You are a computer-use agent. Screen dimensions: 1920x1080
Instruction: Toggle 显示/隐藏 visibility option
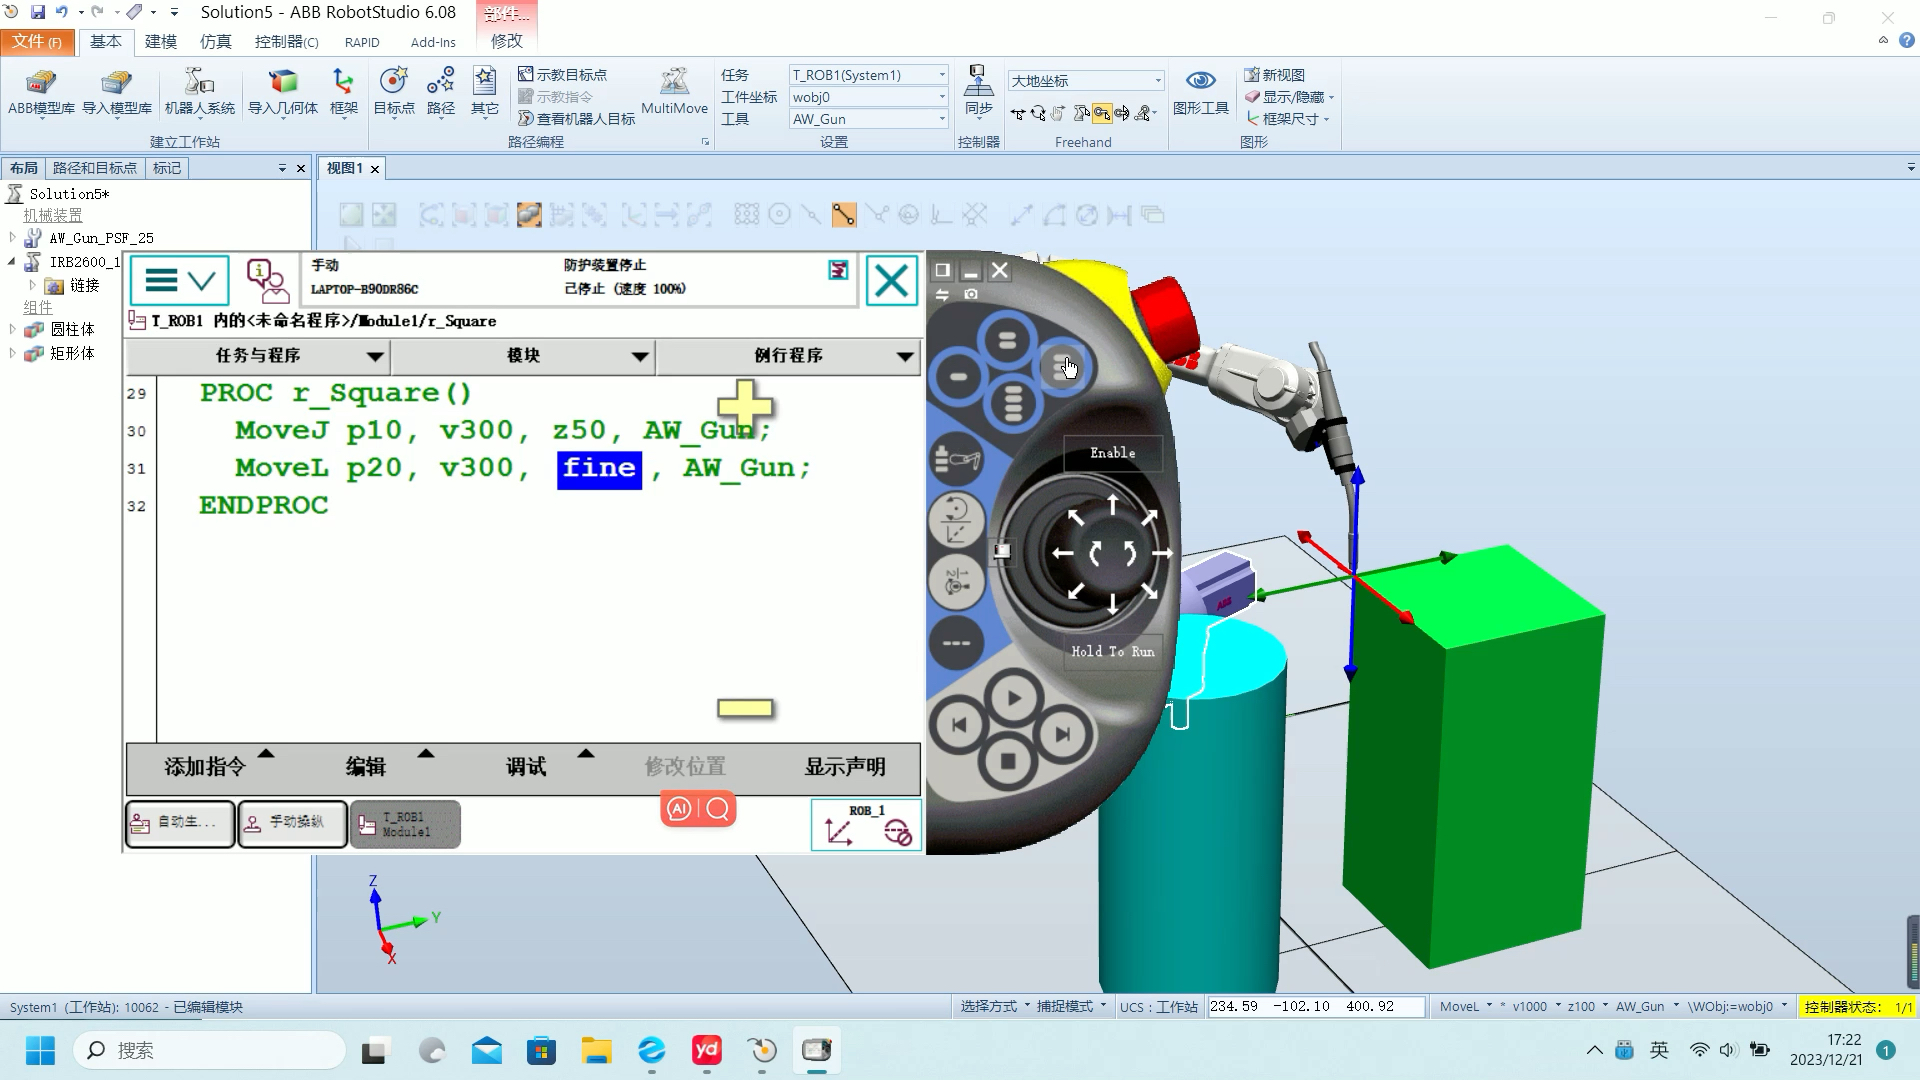pyautogui.click(x=1291, y=97)
